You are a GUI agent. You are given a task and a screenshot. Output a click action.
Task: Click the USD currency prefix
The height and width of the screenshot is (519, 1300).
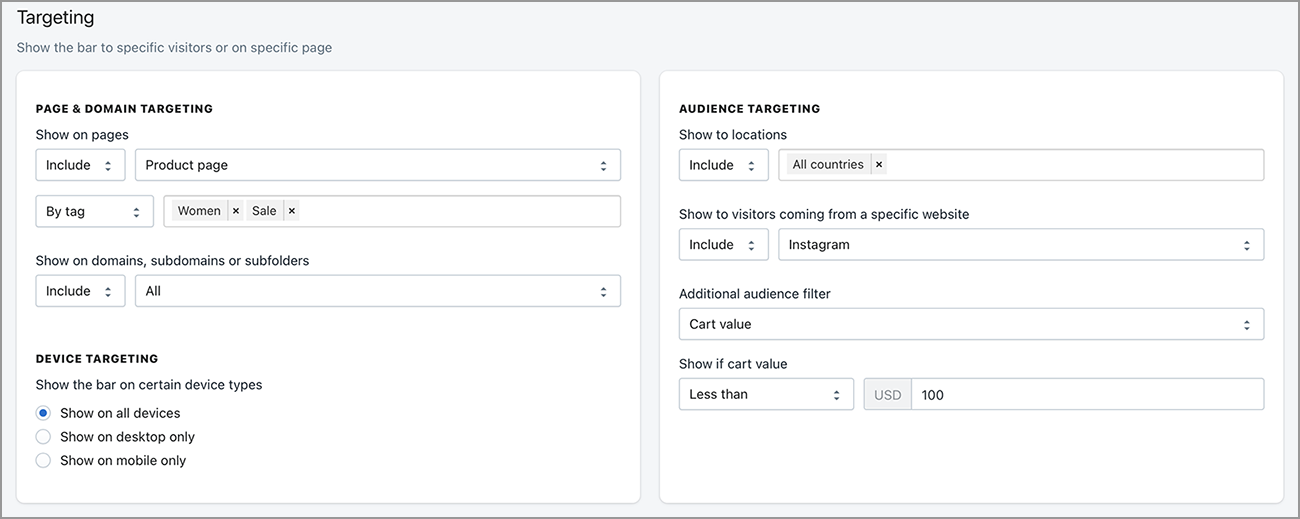(887, 394)
